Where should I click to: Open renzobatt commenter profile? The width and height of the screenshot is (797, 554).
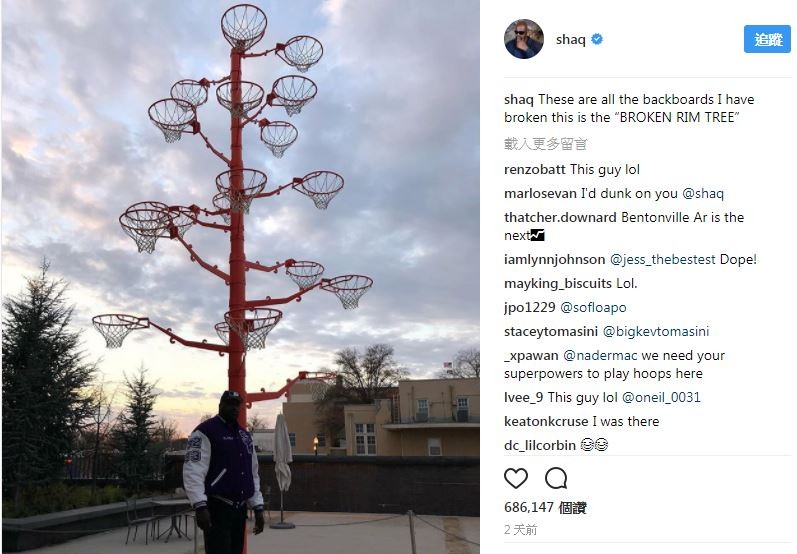coord(534,169)
